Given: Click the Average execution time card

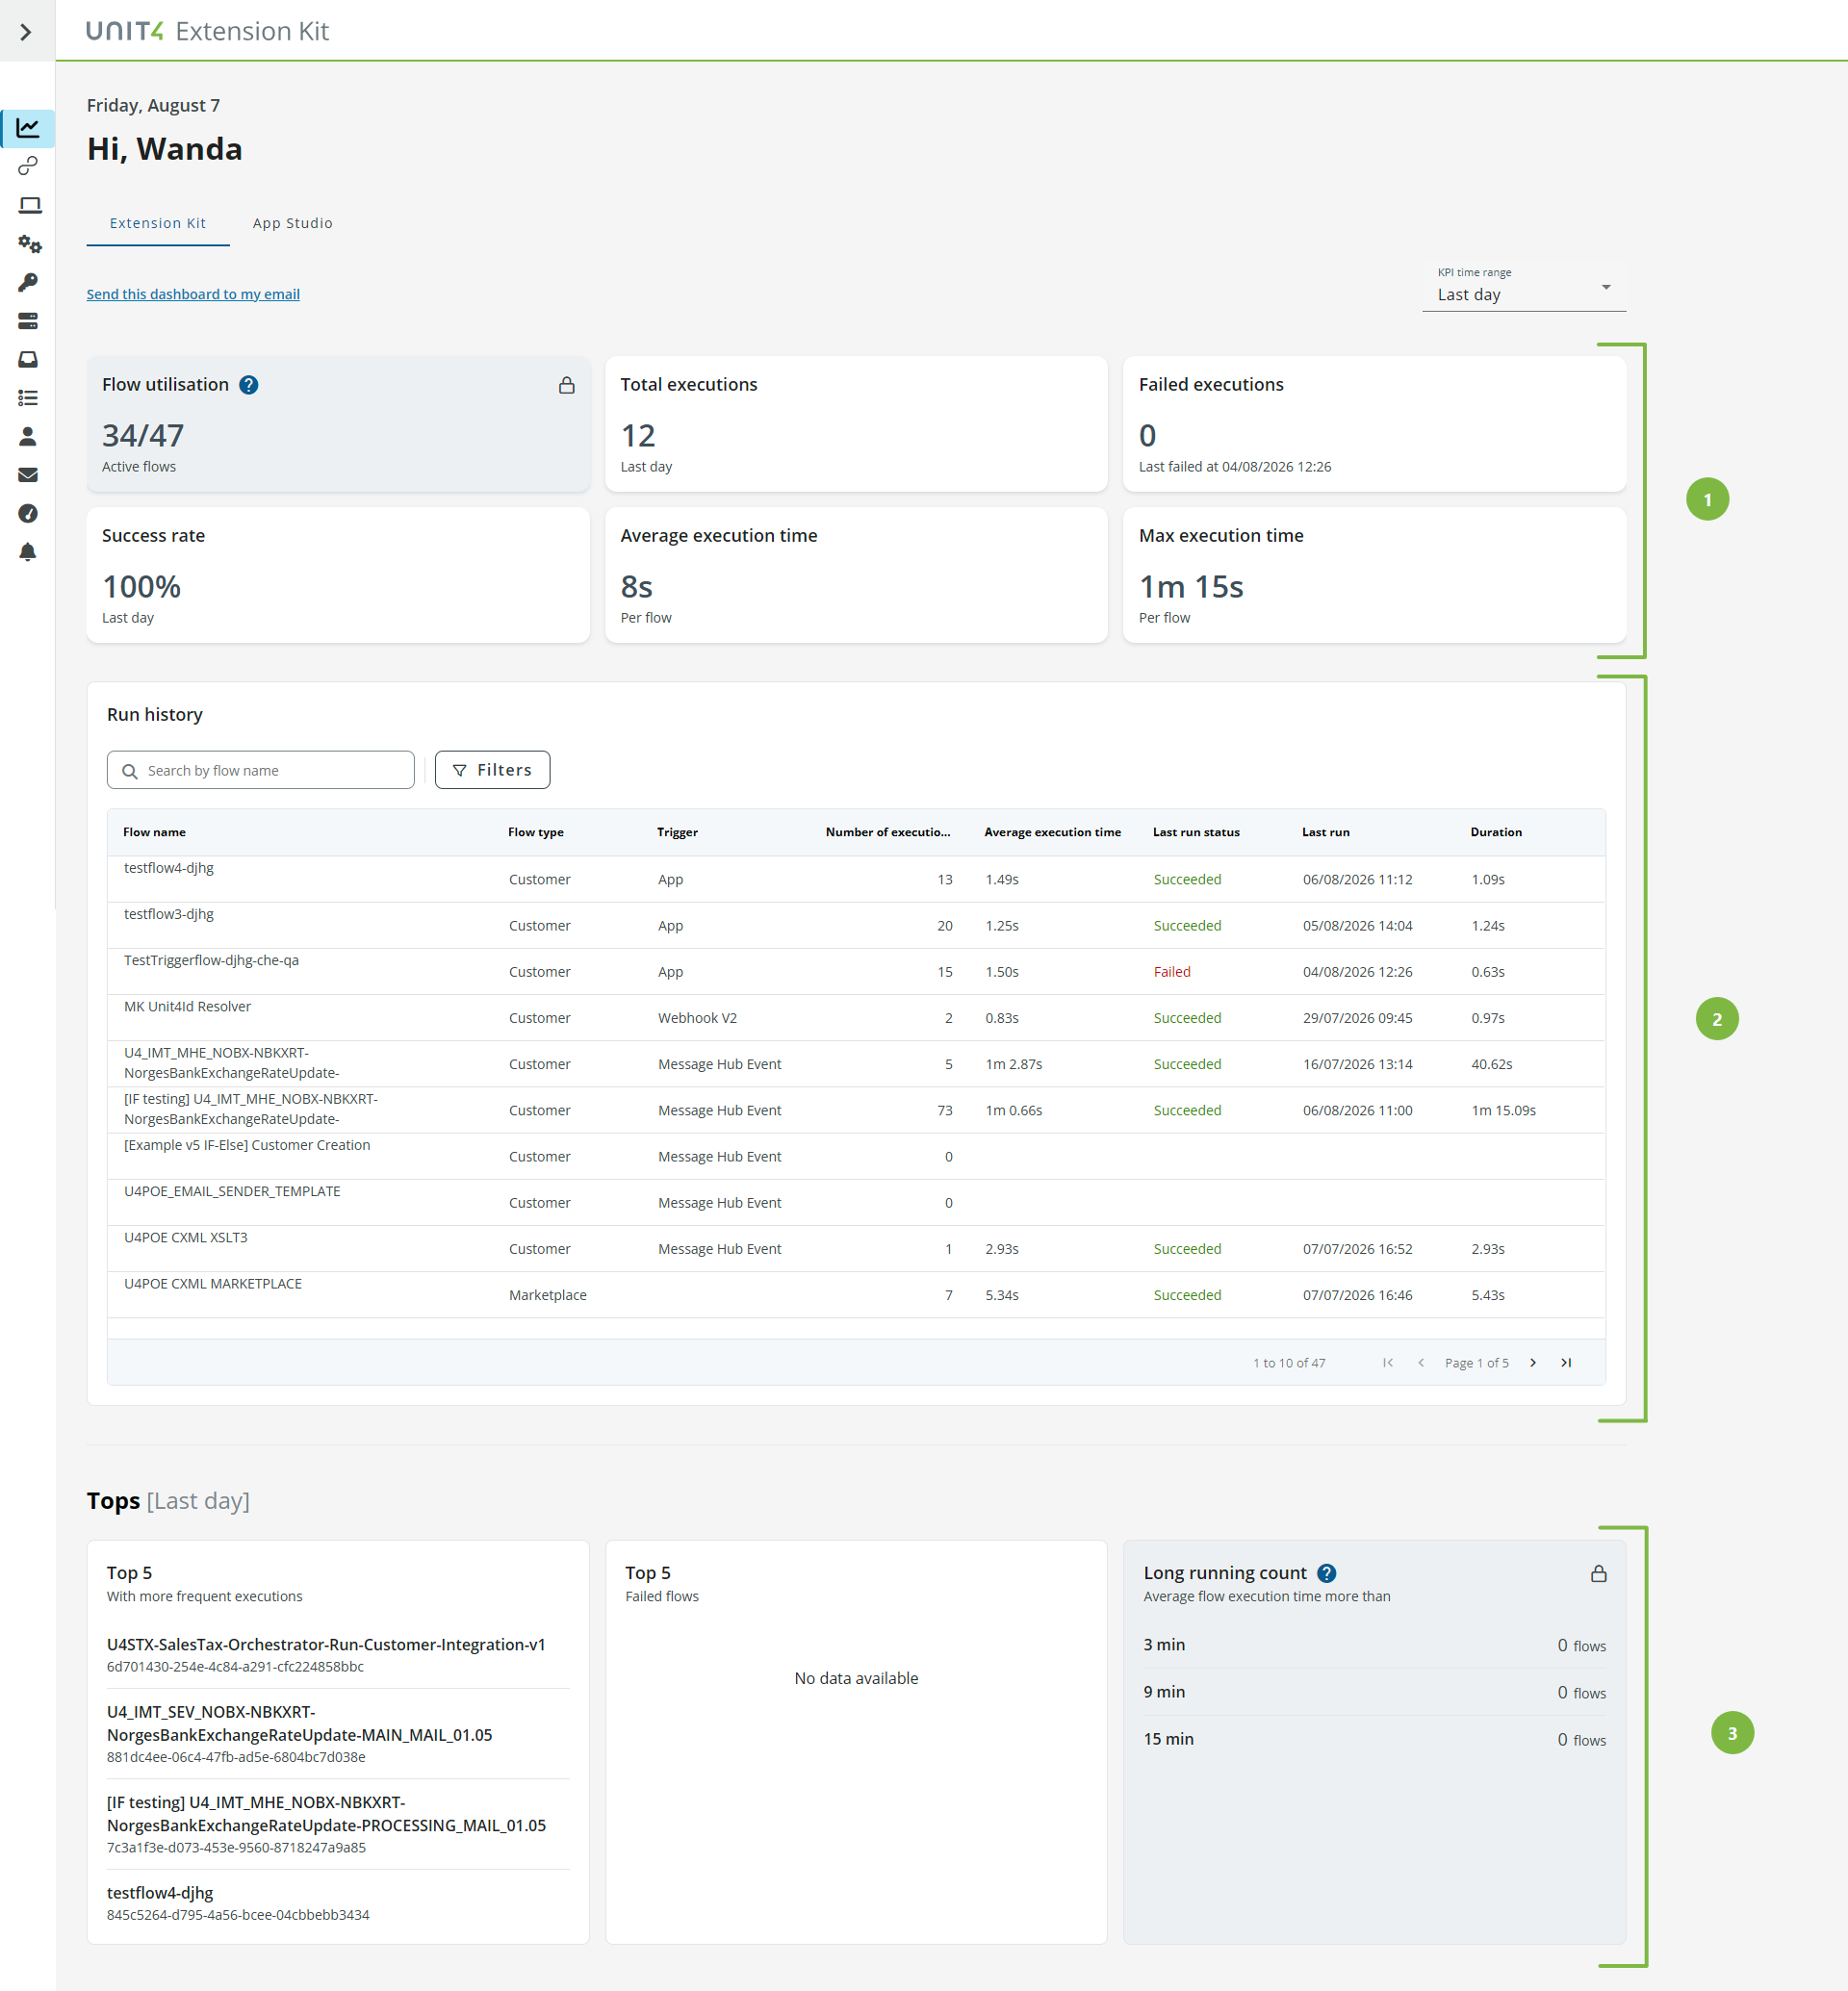Looking at the screenshot, I should 856,575.
